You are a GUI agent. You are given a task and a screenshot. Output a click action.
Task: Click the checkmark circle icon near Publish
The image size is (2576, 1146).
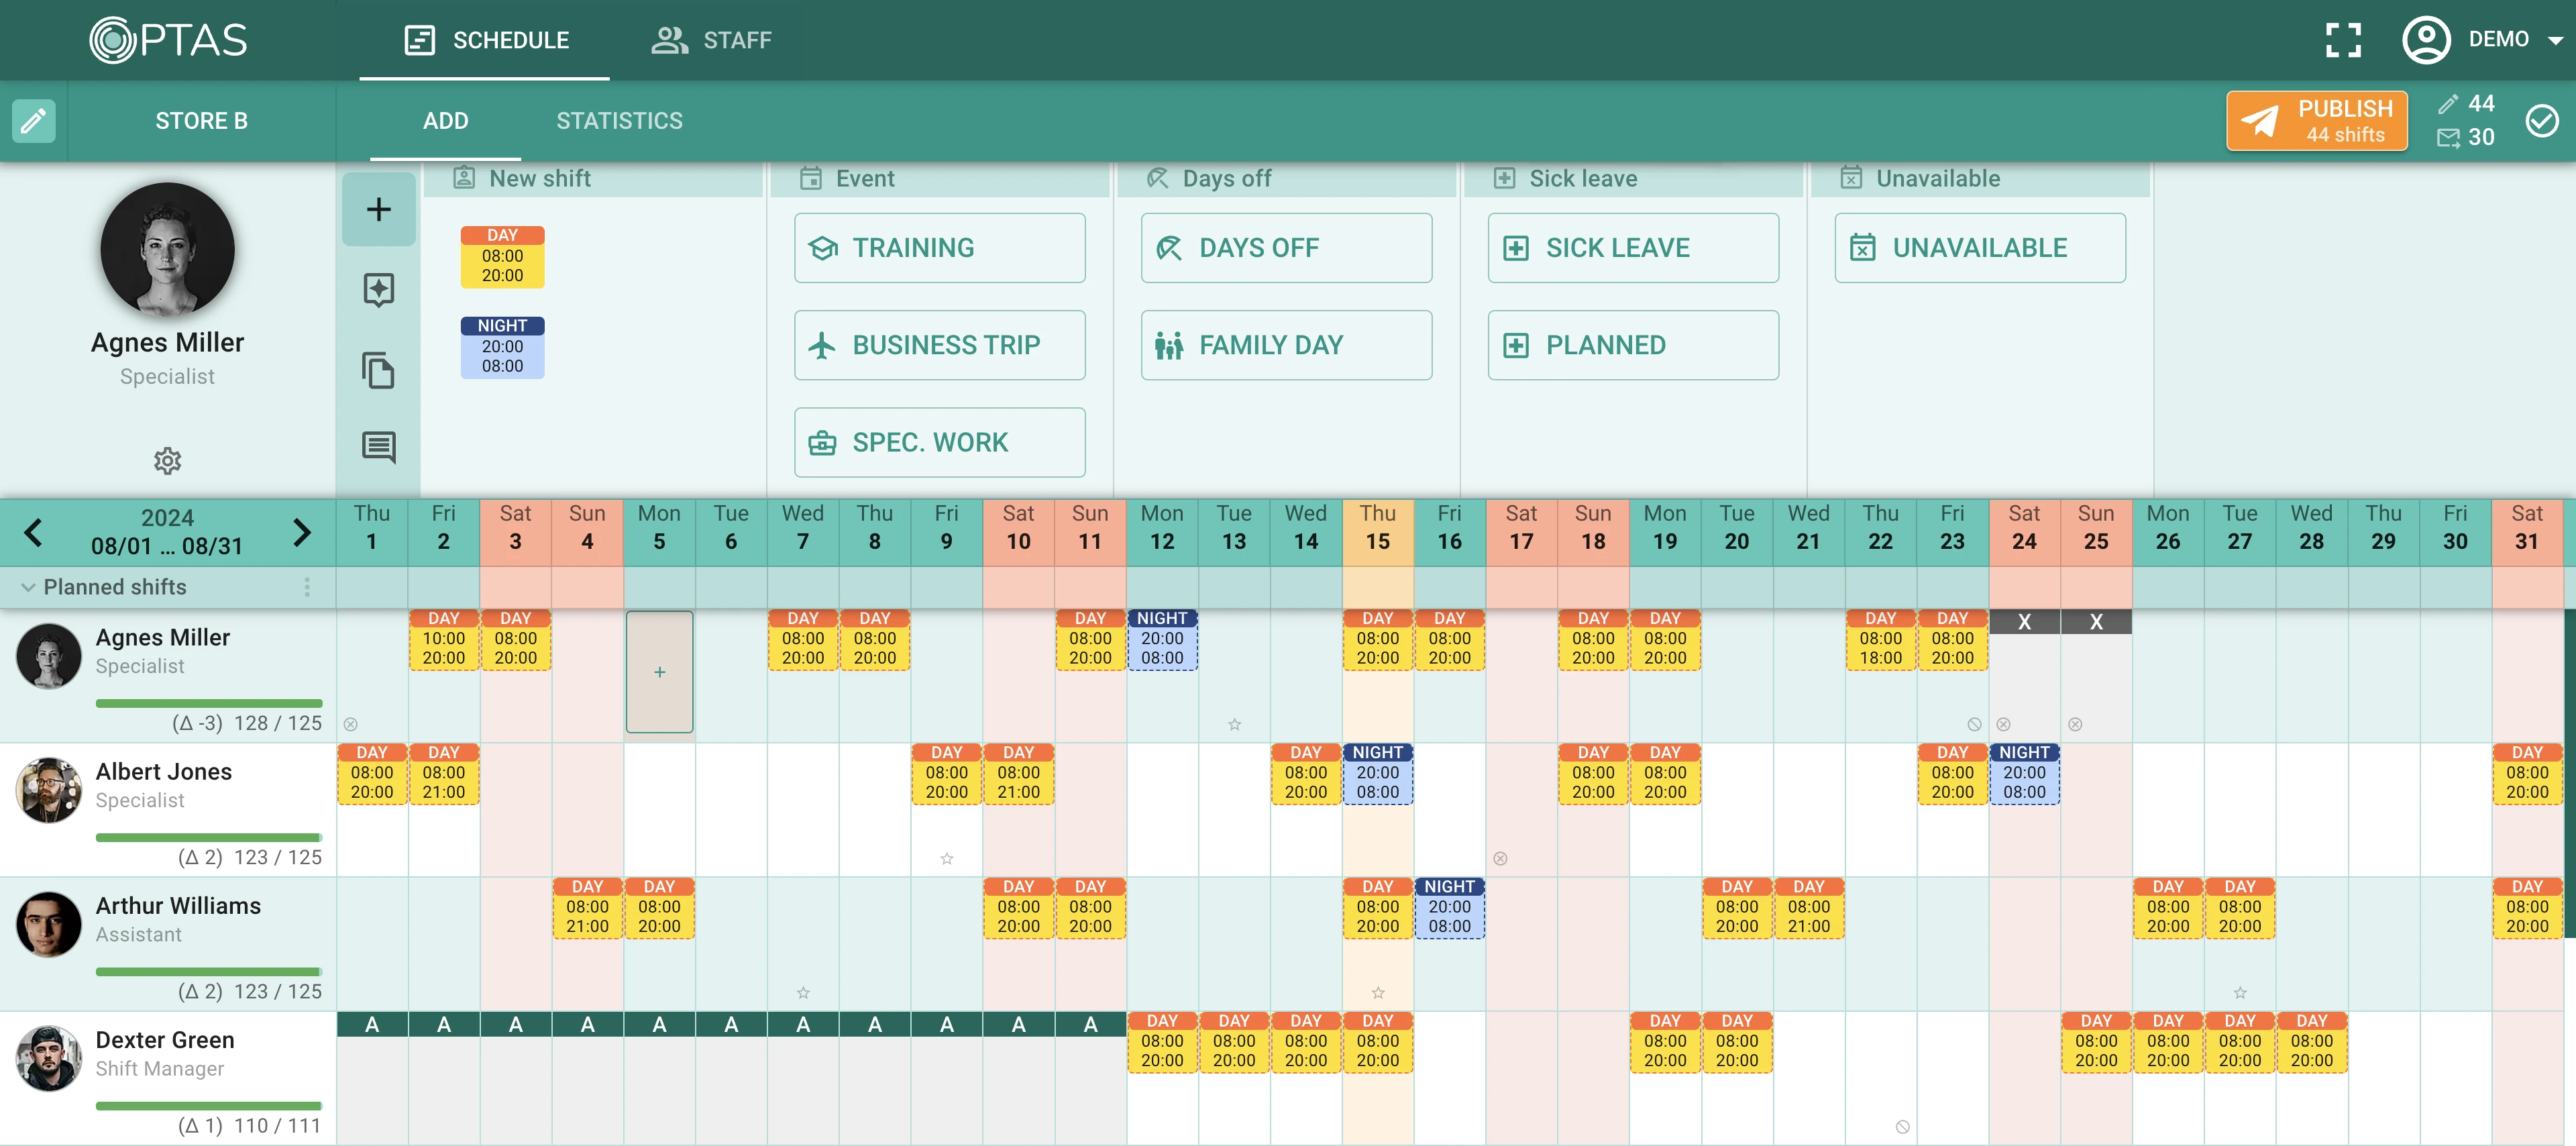tap(2541, 121)
